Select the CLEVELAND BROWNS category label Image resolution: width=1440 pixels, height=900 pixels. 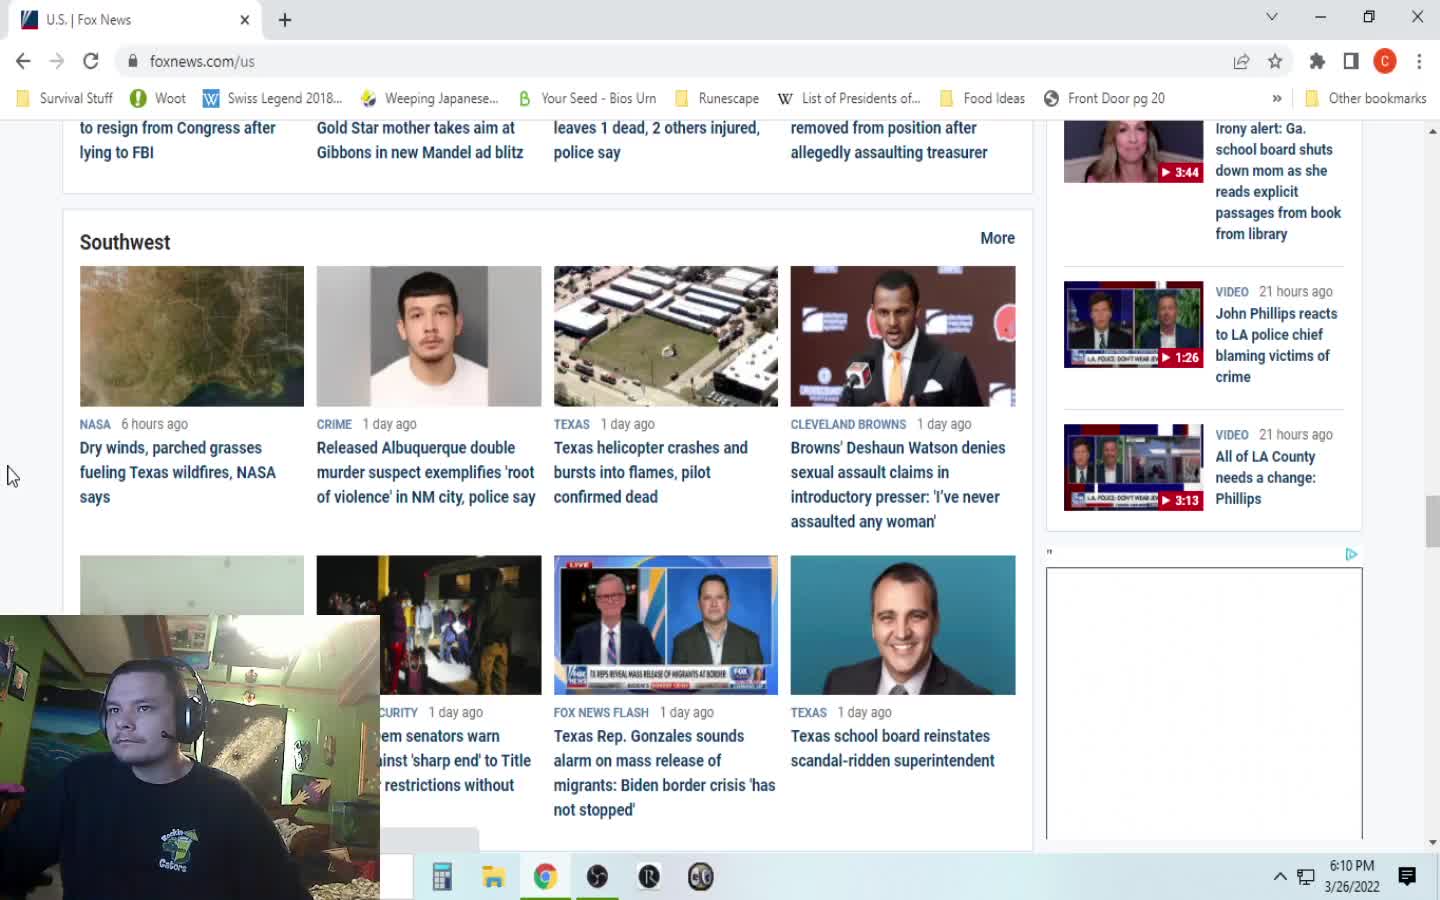click(x=848, y=424)
